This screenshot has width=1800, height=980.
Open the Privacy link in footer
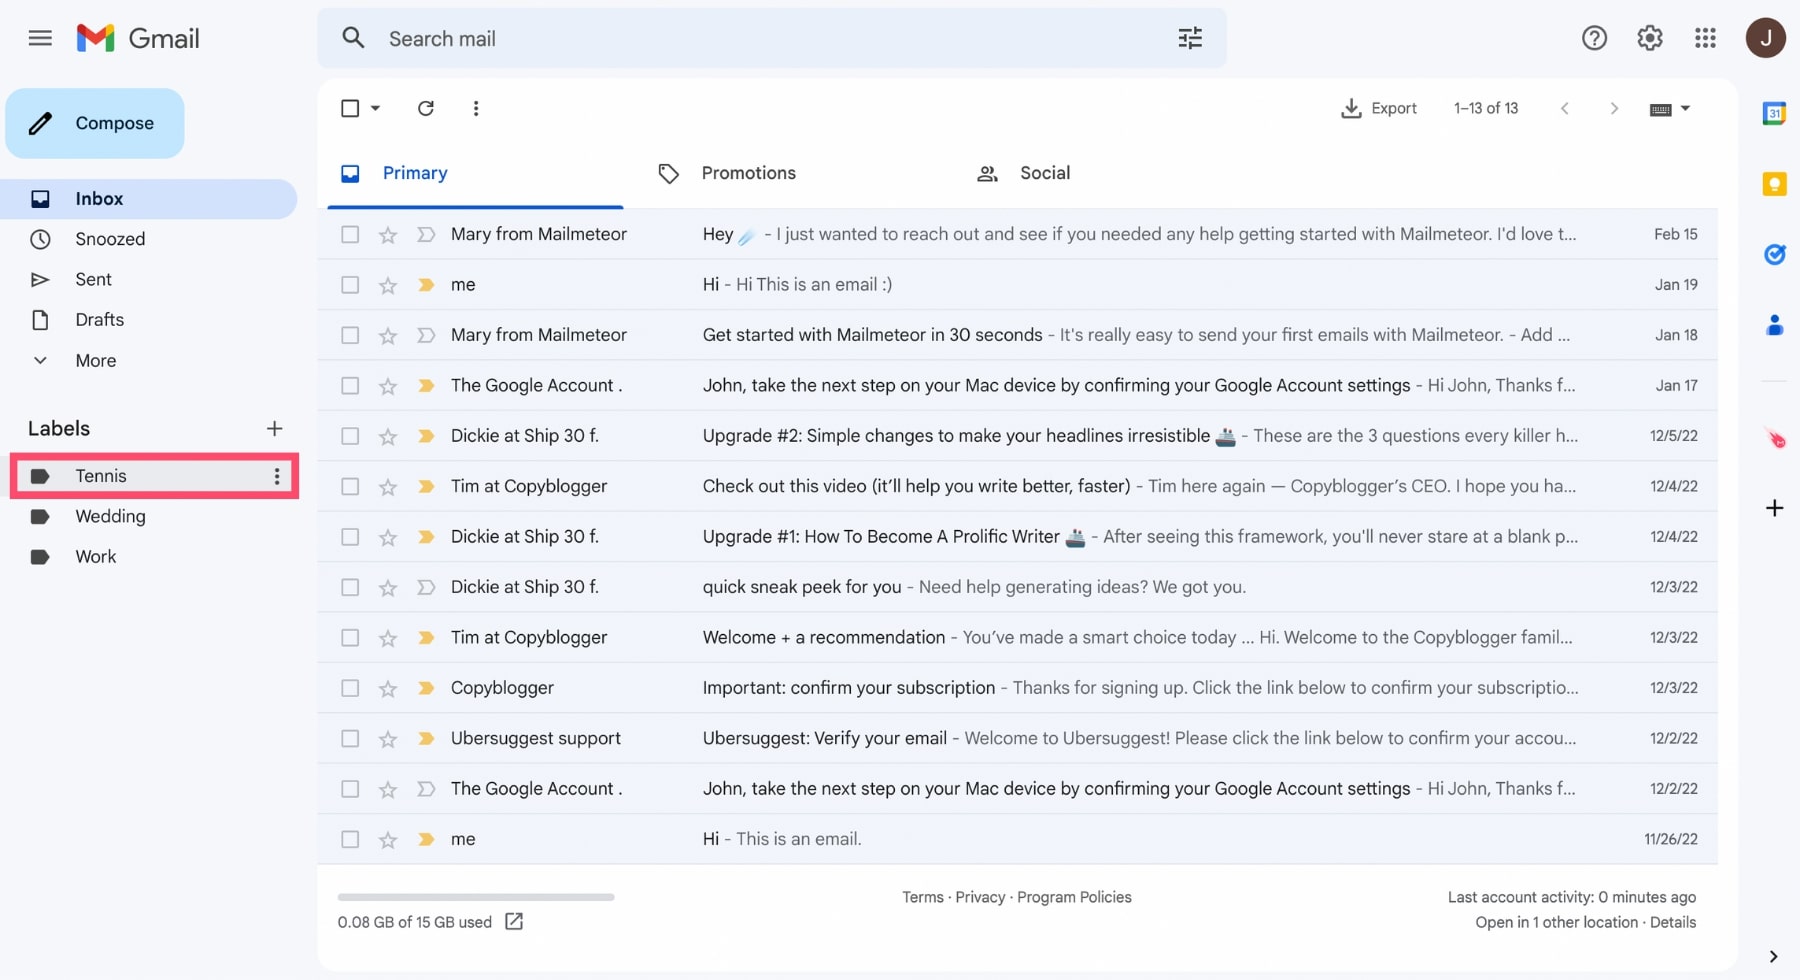click(980, 897)
